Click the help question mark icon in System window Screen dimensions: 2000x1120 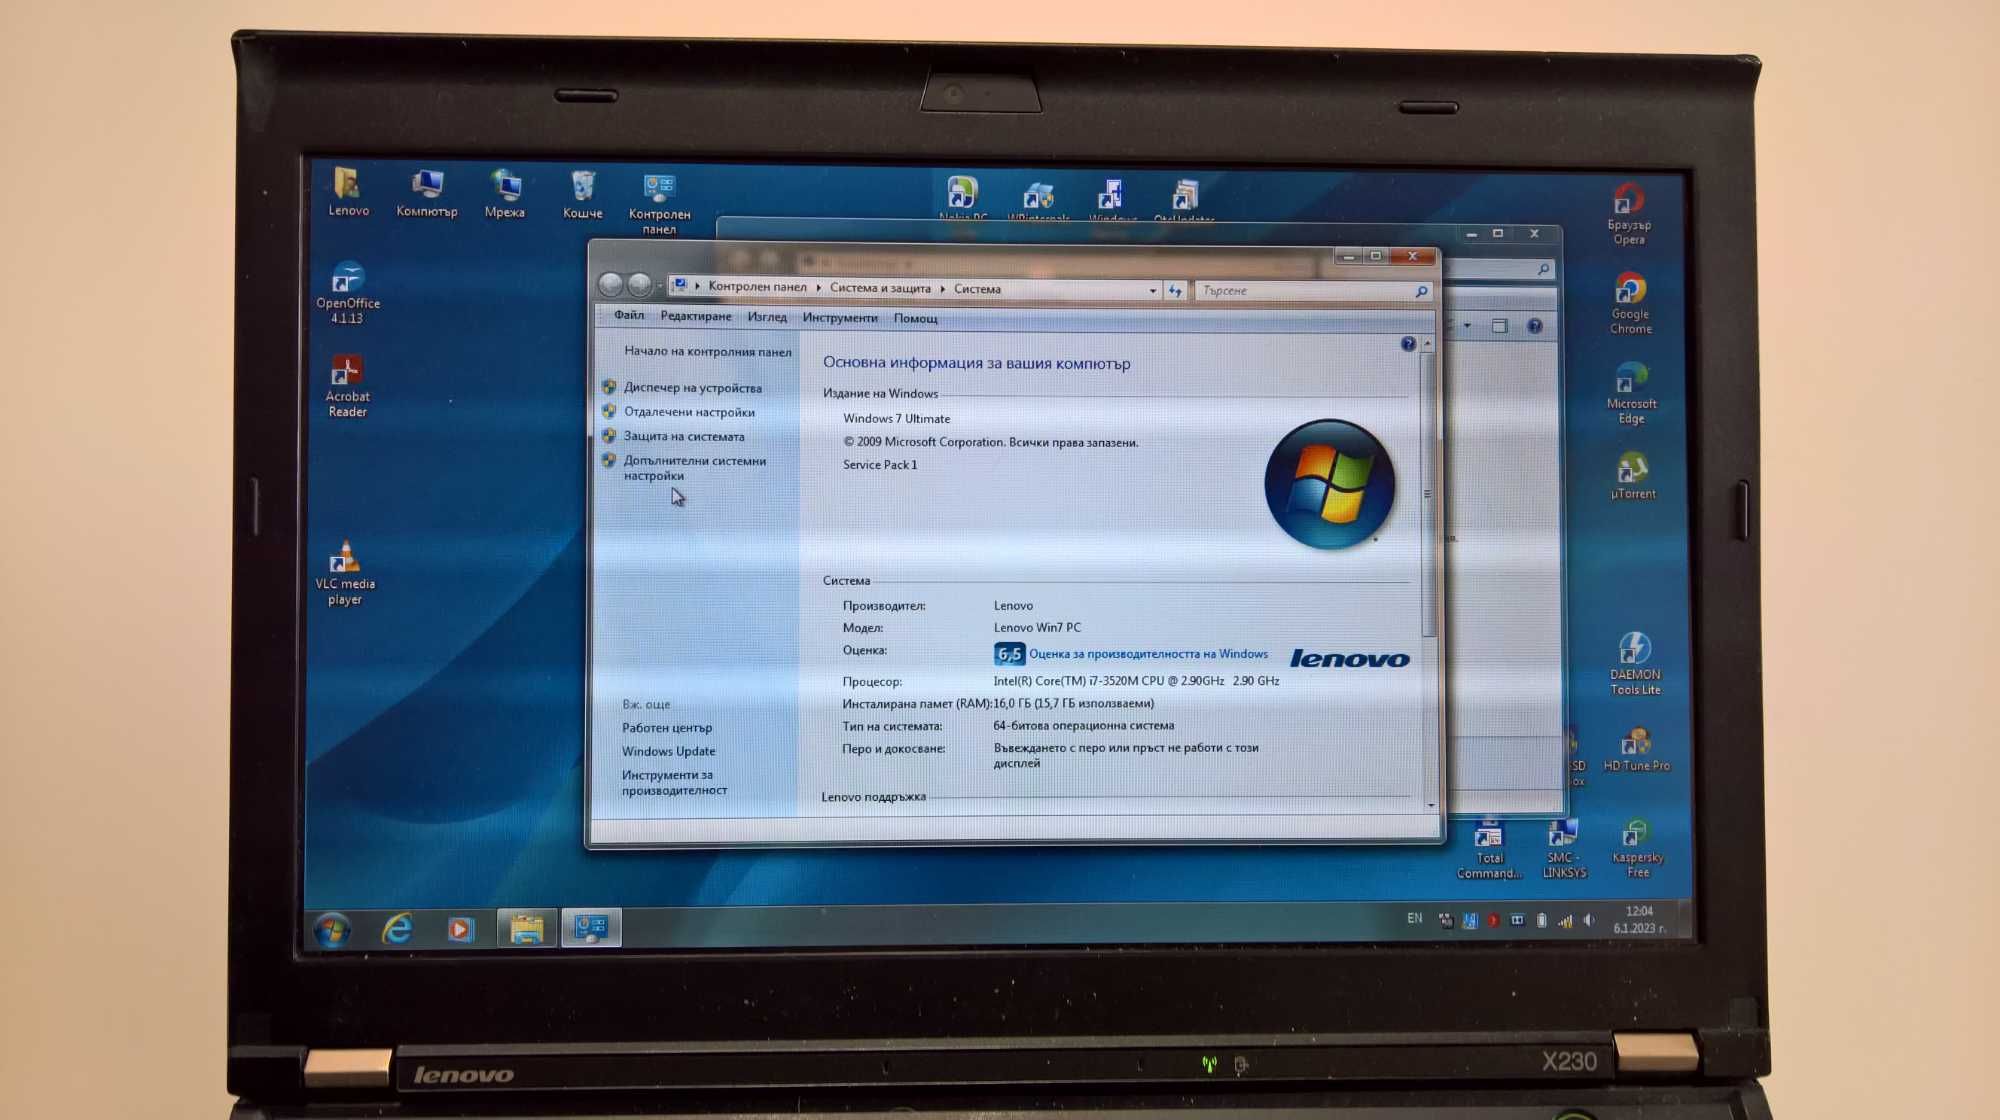pos(1408,344)
